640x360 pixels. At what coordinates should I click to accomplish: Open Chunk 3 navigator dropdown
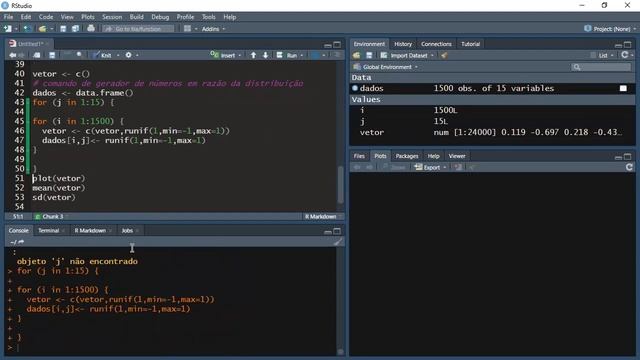[52, 216]
